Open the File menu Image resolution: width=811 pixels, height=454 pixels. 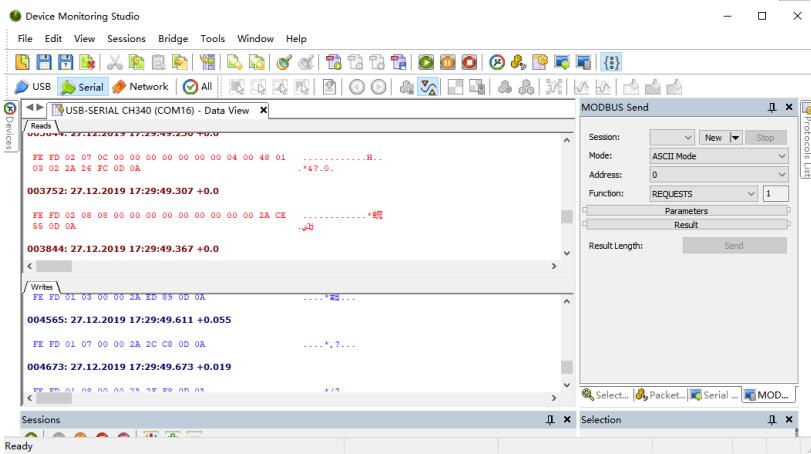(x=25, y=39)
